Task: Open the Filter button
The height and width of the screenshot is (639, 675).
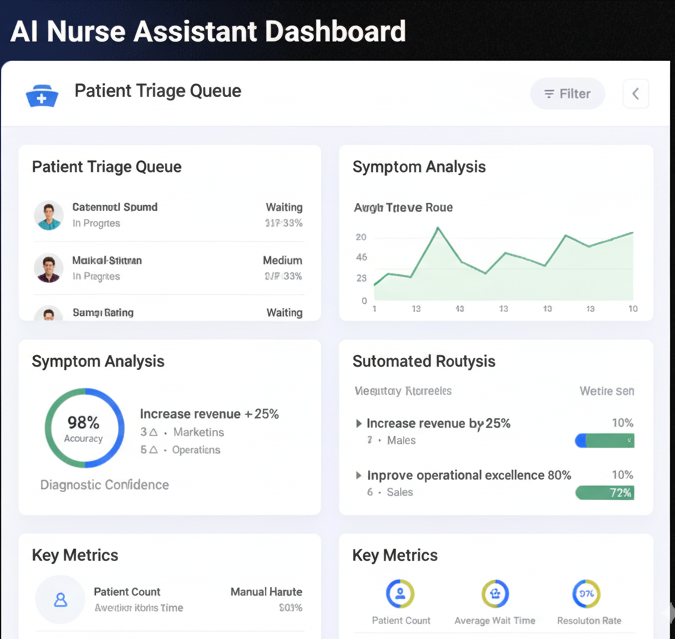Action: click(x=567, y=94)
